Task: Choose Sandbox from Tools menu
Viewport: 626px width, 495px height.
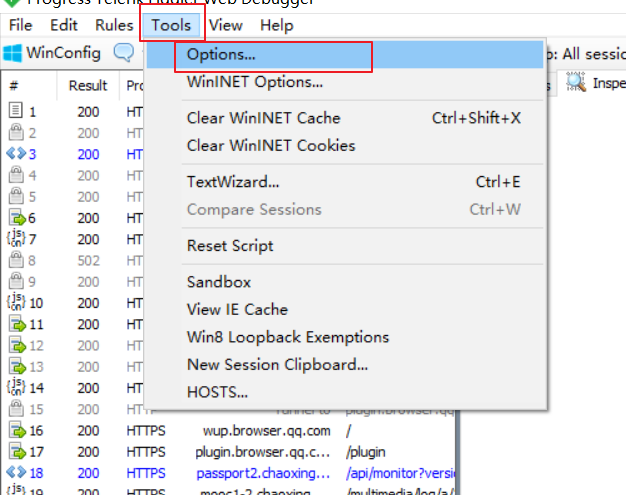Action: pos(345,282)
